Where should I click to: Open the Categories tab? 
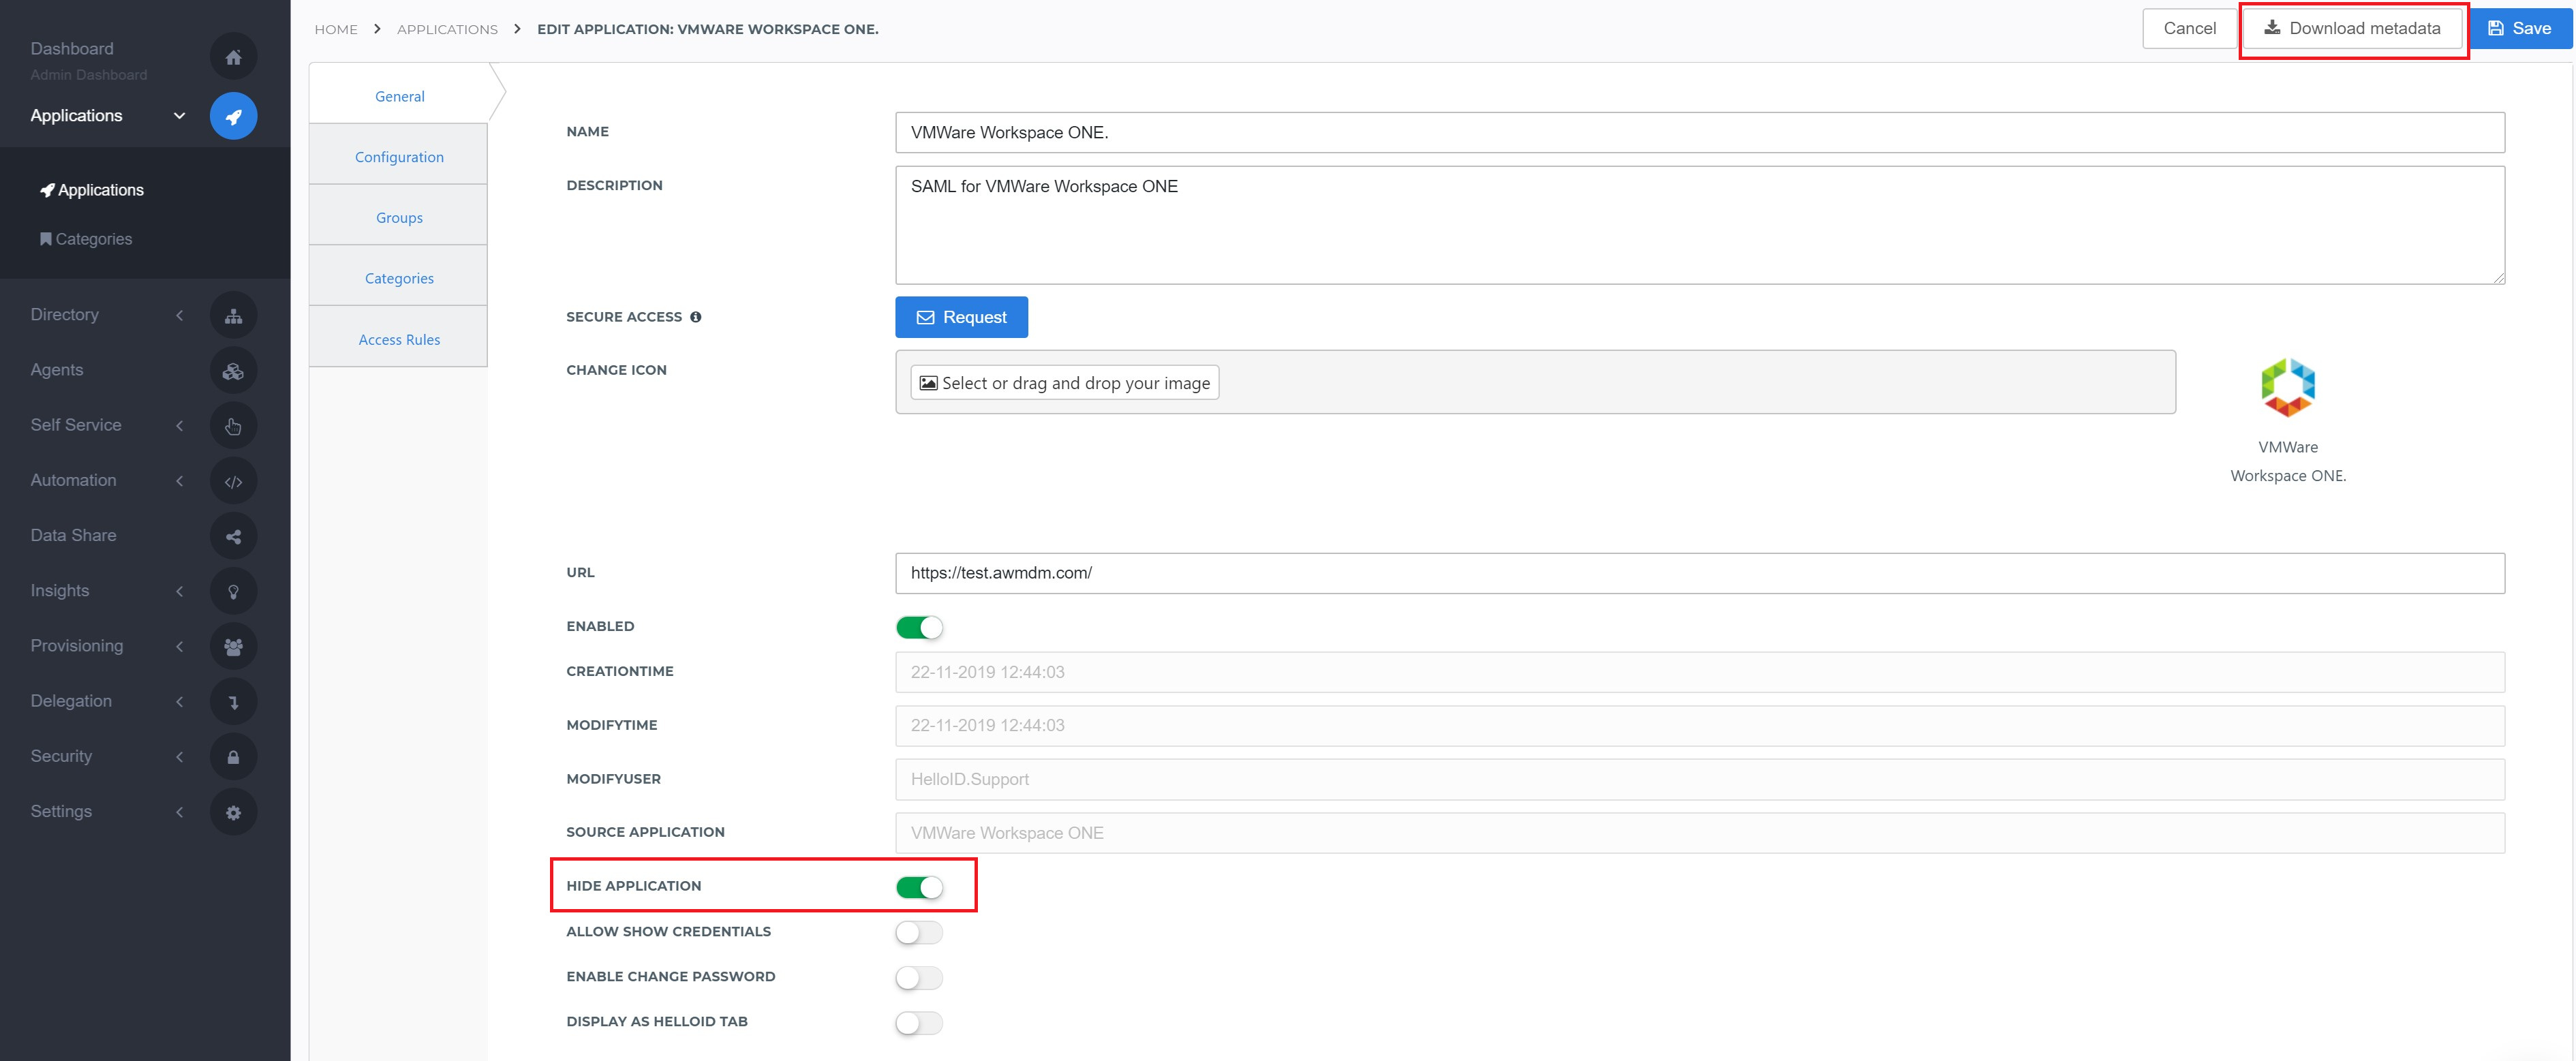tap(399, 278)
